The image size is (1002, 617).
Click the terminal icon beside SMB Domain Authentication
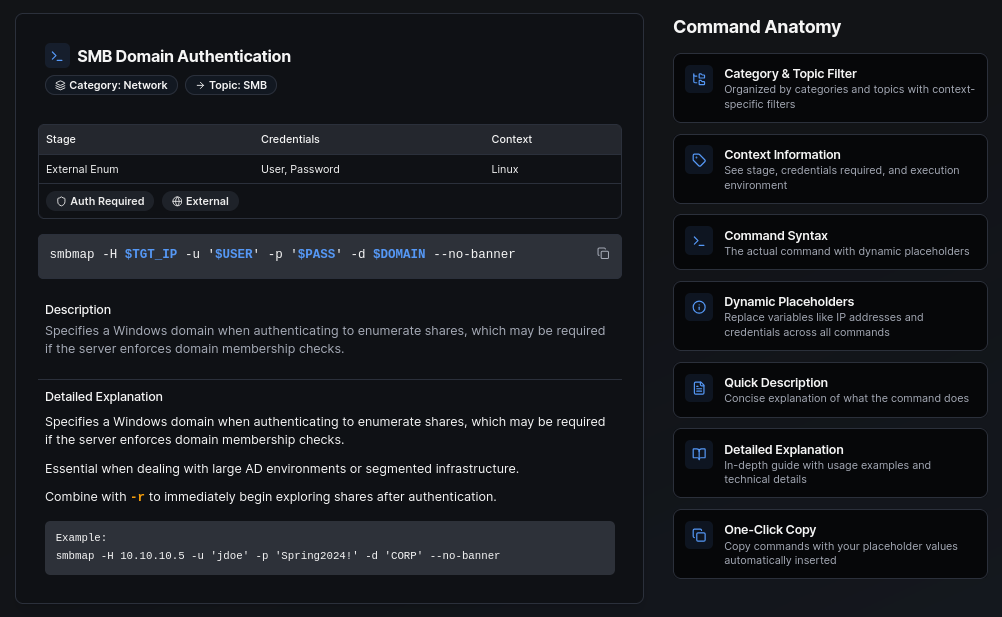pyautogui.click(x=57, y=56)
